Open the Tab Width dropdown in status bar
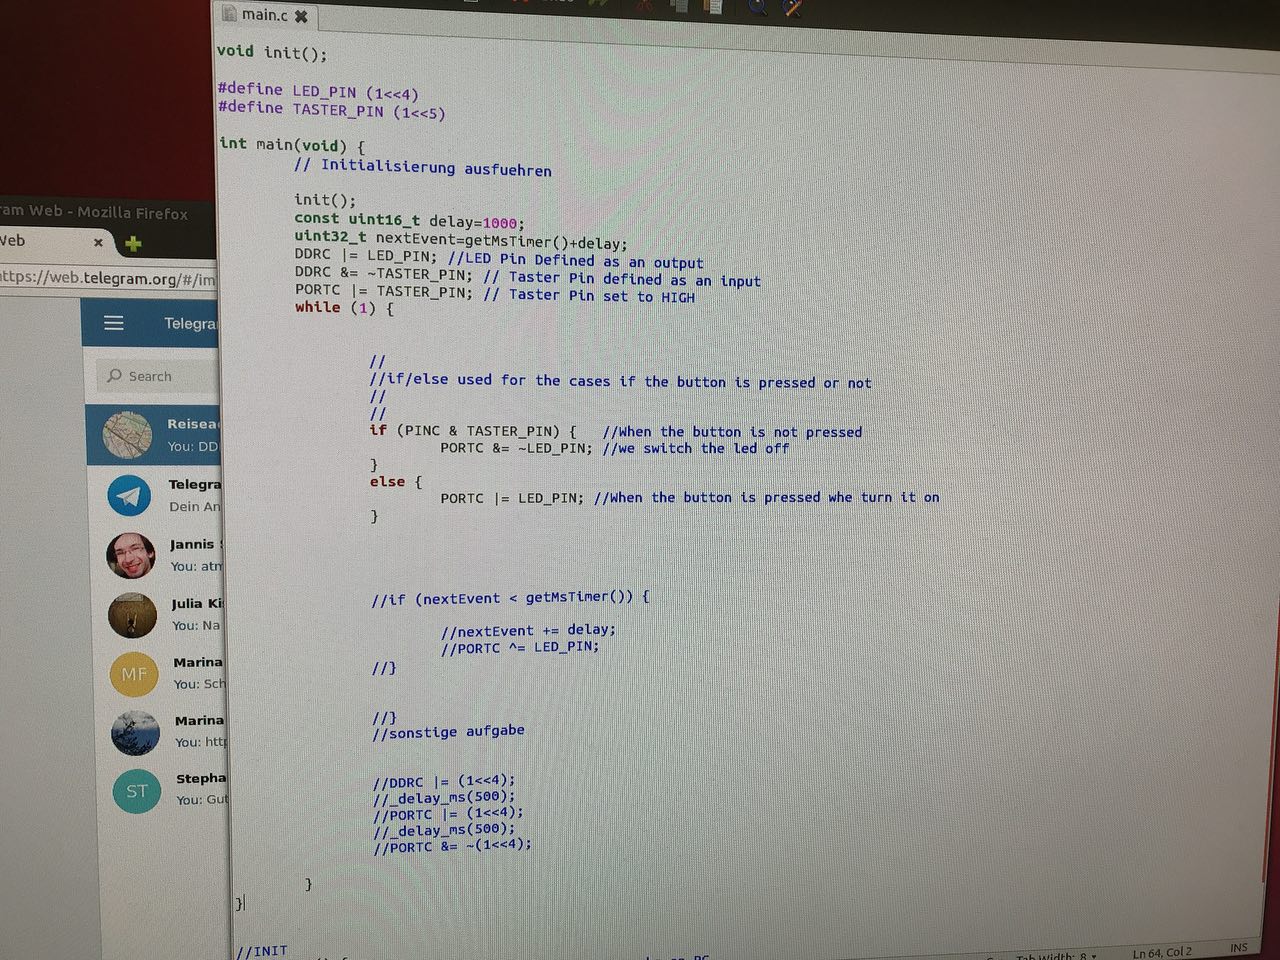The width and height of the screenshot is (1280, 960). tap(1058, 956)
